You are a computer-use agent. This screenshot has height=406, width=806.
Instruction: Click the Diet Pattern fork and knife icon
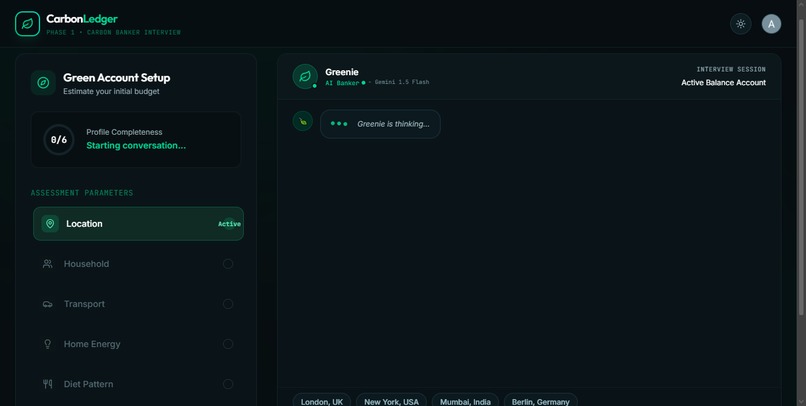point(47,384)
